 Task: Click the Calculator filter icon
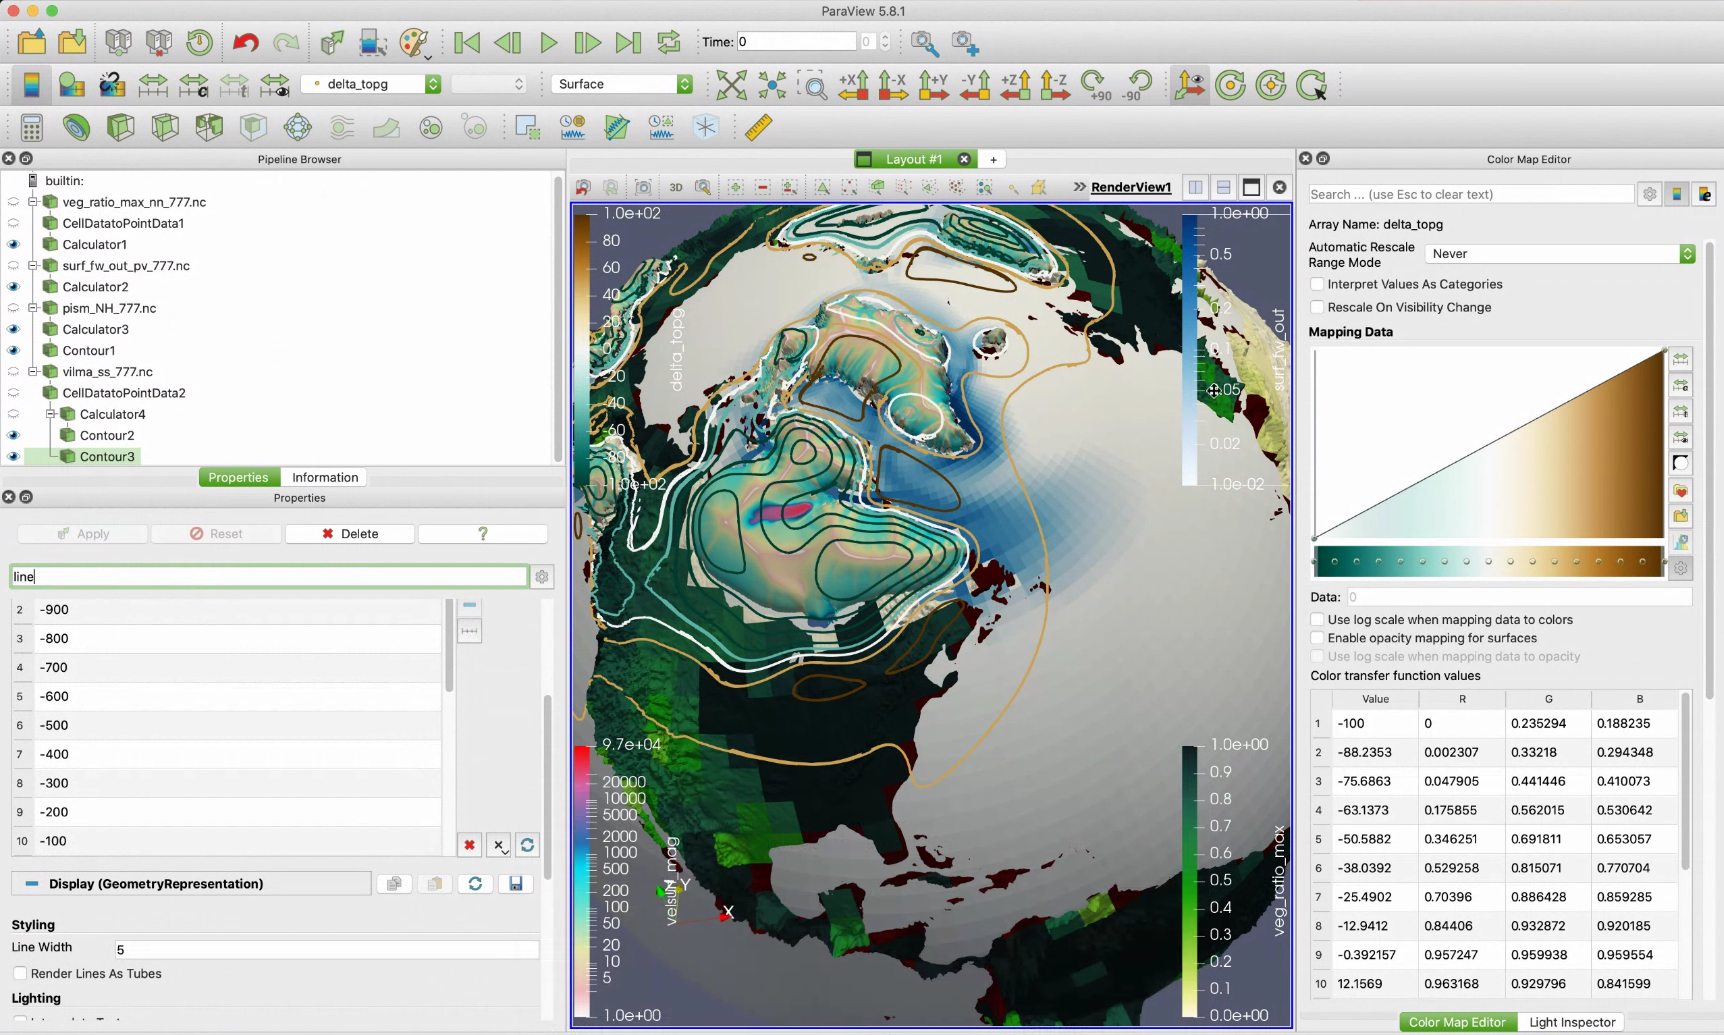[31, 127]
